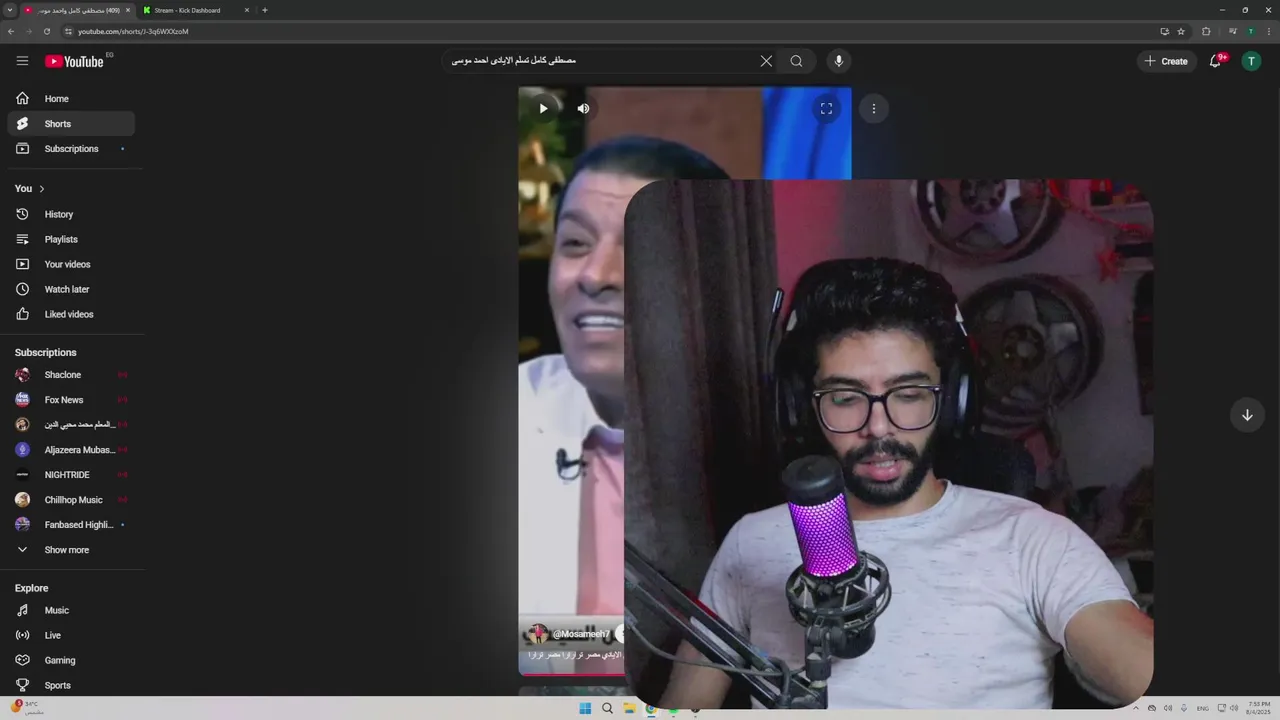Open the taskbar clock and date
The width and height of the screenshot is (1280, 720).
(x=1258, y=708)
